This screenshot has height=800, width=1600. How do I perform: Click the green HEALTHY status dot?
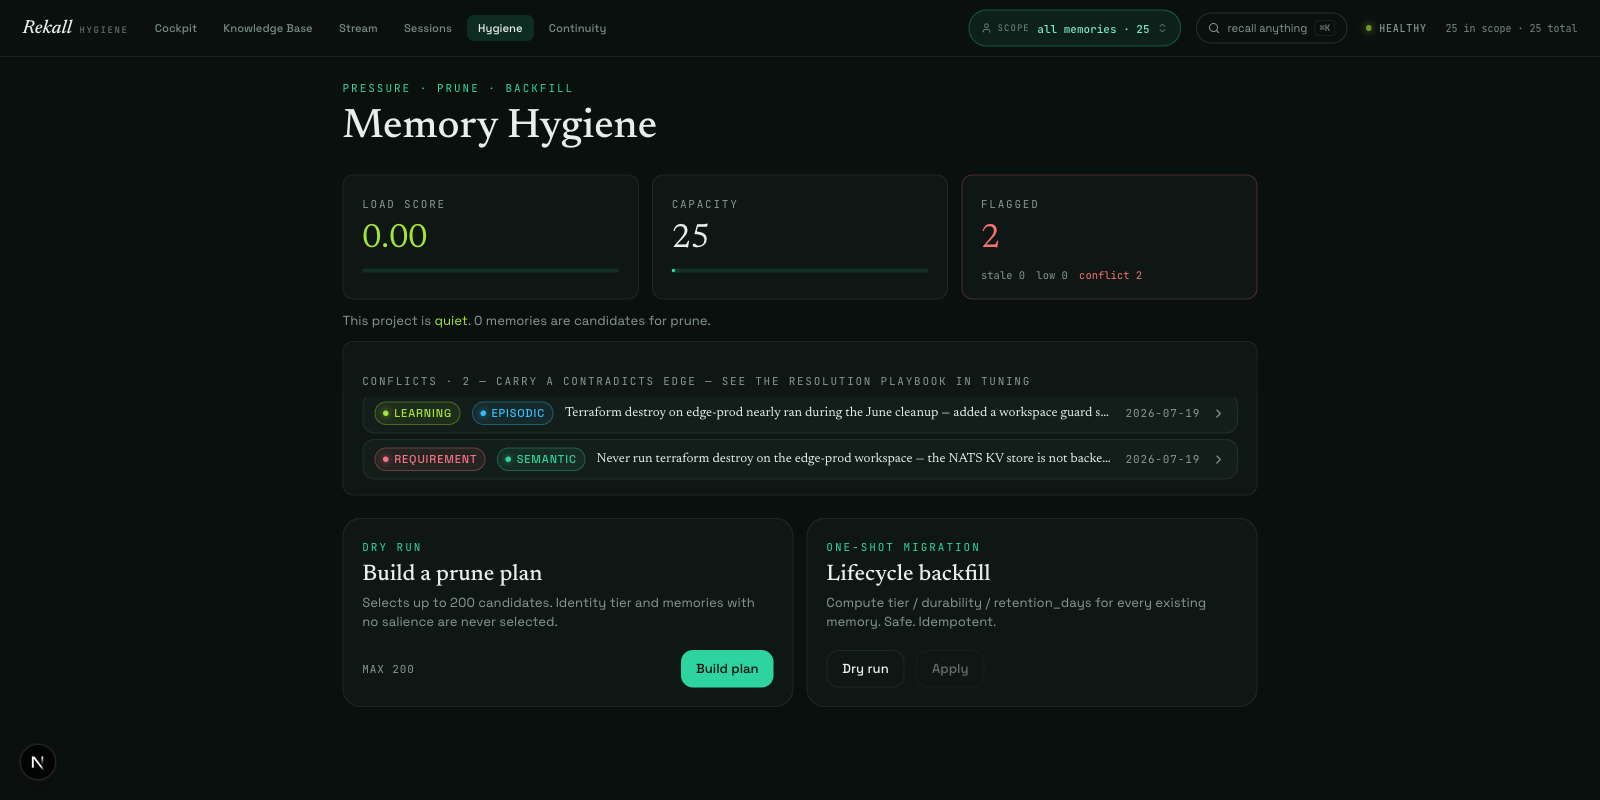(x=1369, y=28)
